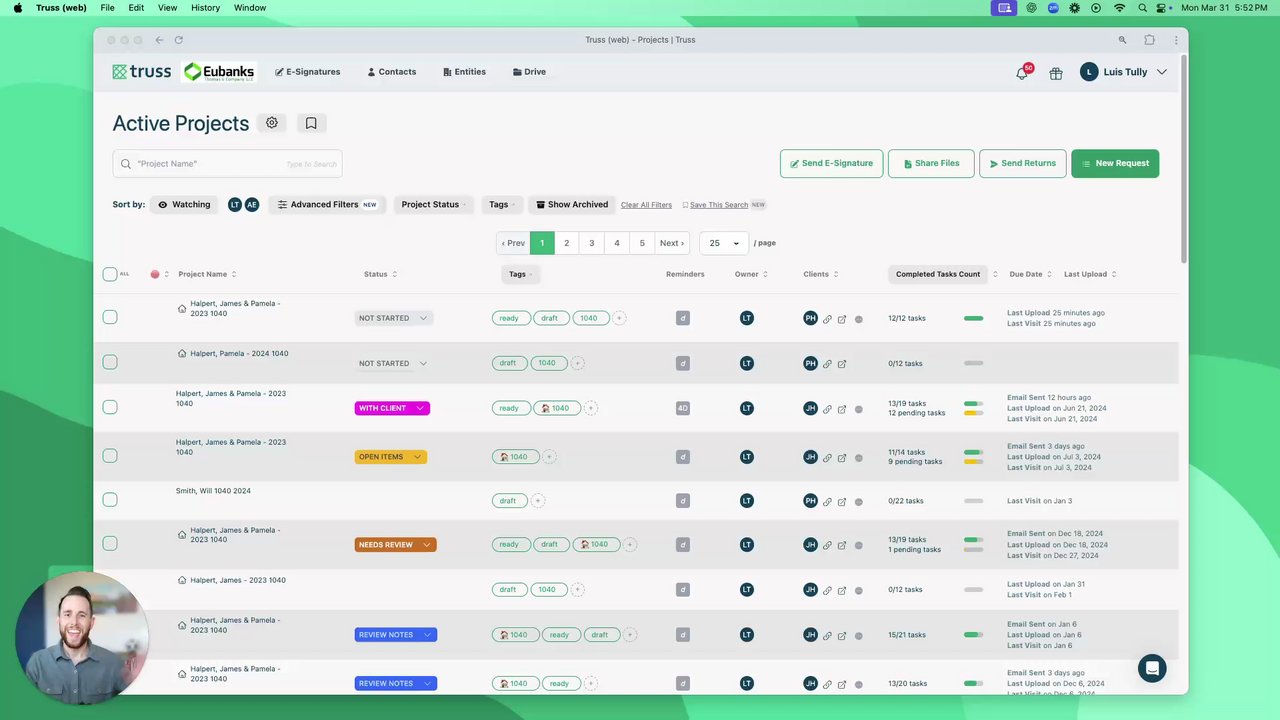
Task: Change the OPEN ITEMS status dropdown
Action: point(390,457)
